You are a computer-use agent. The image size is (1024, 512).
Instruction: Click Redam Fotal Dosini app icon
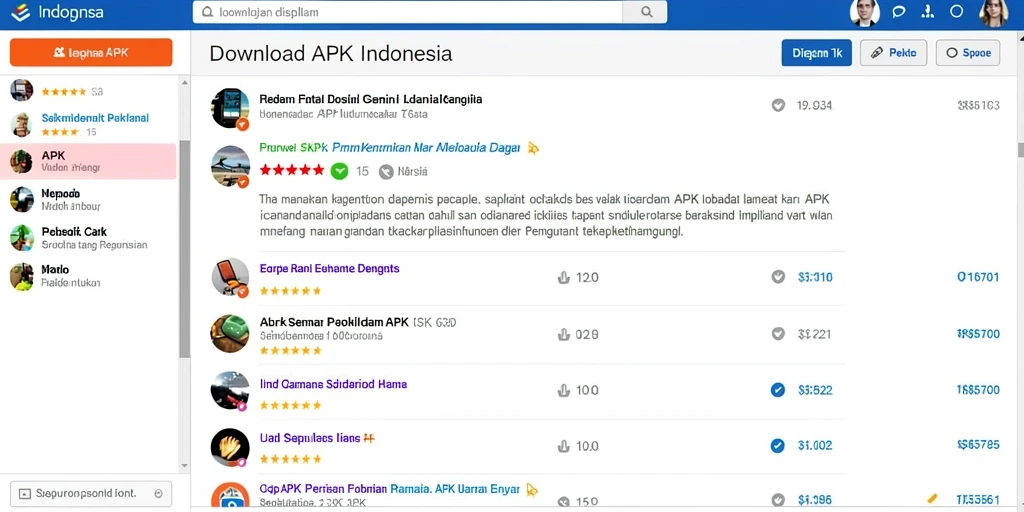[x=230, y=108]
